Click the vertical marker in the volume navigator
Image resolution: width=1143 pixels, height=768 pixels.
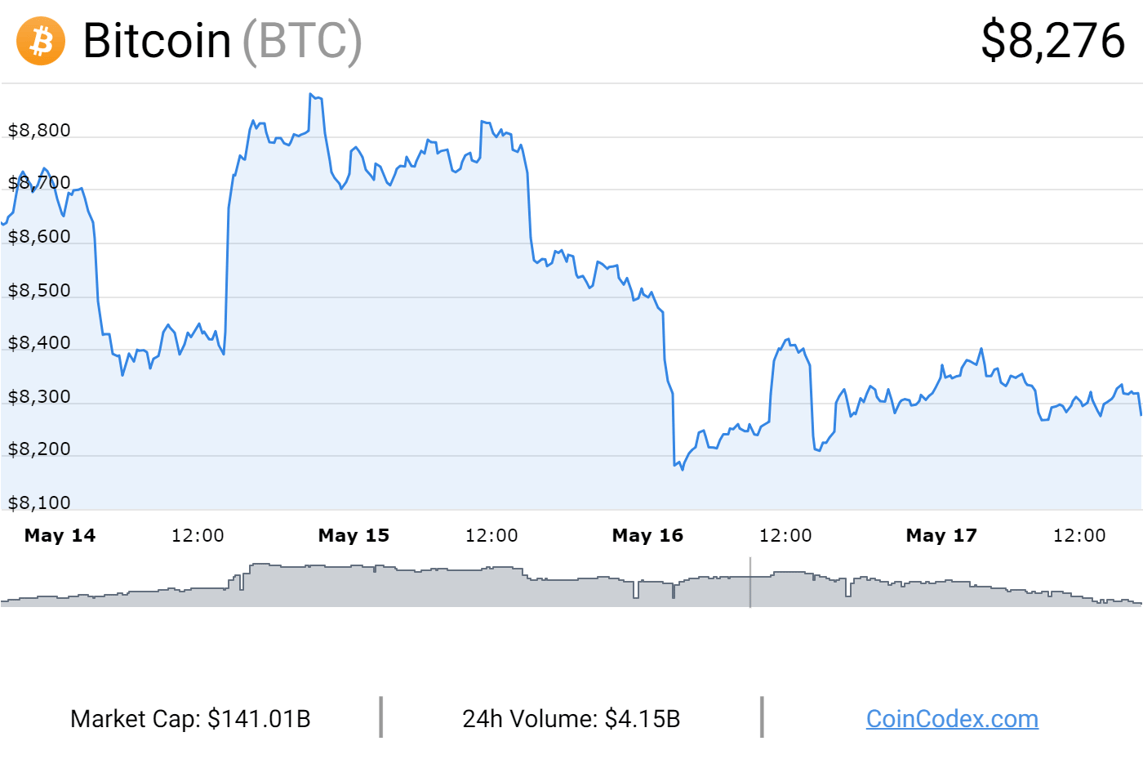(750, 583)
